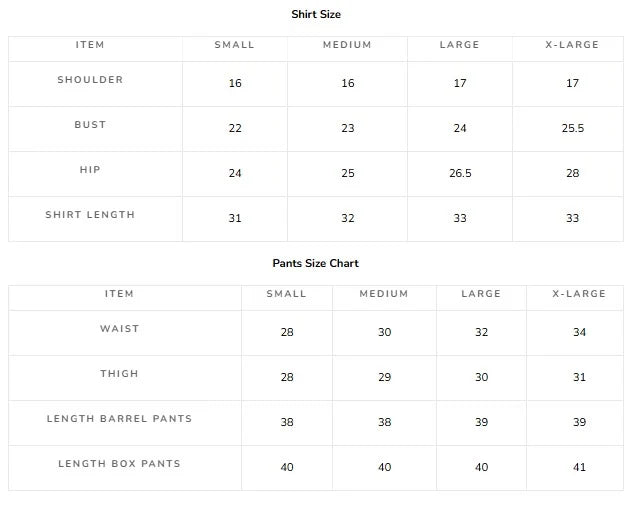Image resolution: width=628 pixels, height=506 pixels.
Task: Select the SHOULDER row label
Action: pos(90,80)
